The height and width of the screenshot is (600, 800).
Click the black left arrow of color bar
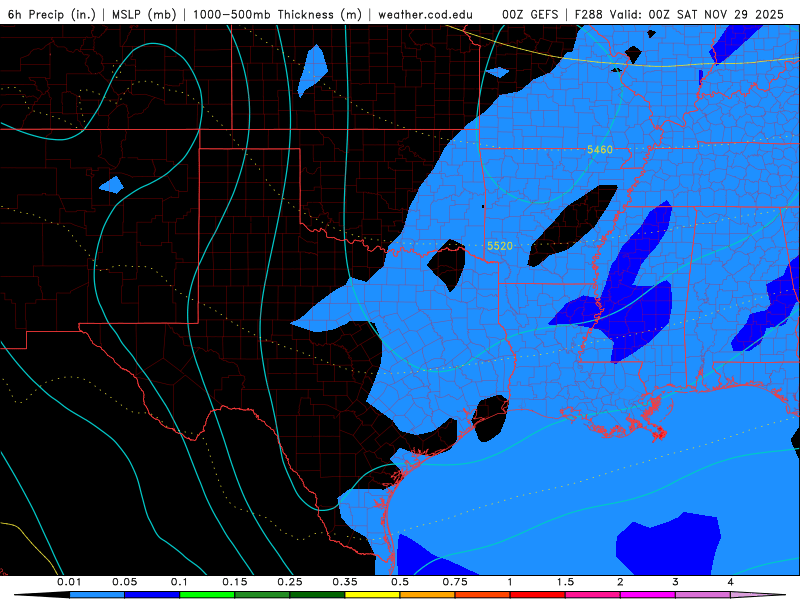(x=42, y=595)
